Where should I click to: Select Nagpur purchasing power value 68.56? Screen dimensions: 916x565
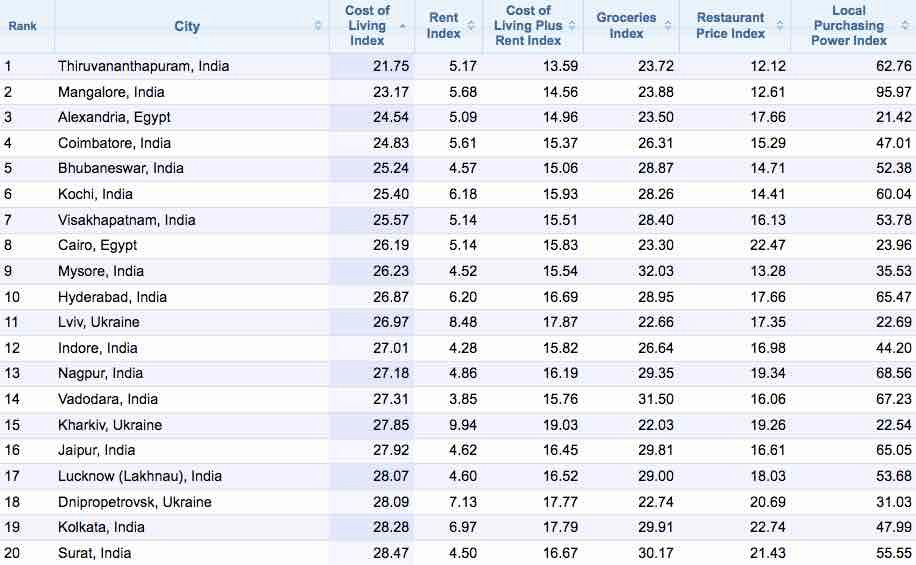tap(893, 373)
